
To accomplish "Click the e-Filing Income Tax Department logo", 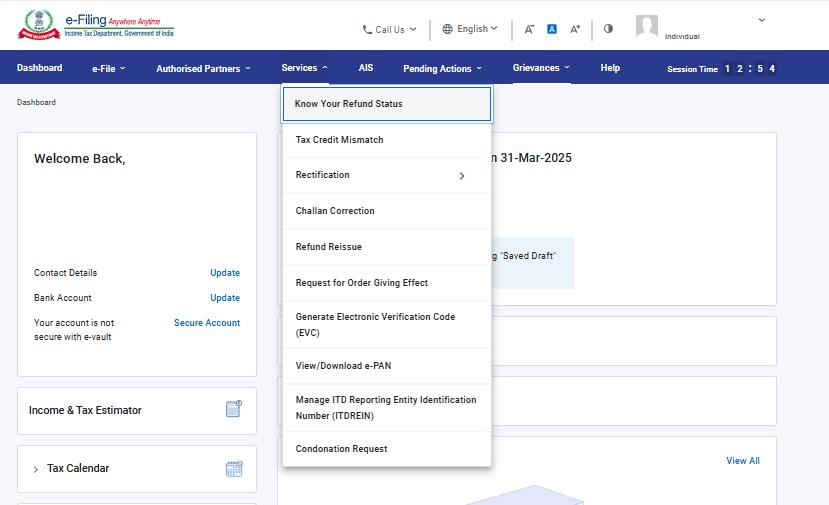I will (96, 25).
